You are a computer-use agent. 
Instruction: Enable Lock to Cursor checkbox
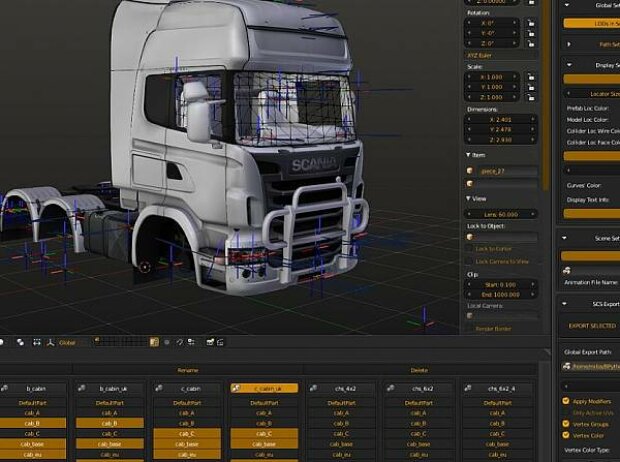(x=469, y=249)
